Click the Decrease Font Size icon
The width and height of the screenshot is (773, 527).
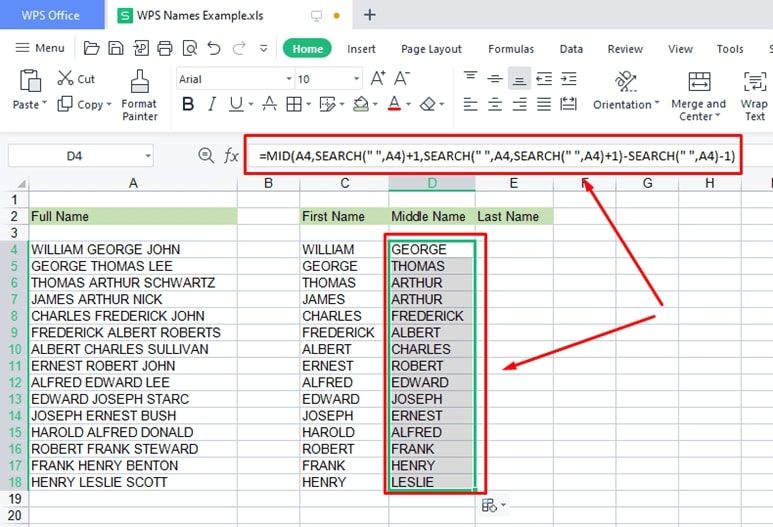(x=402, y=78)
